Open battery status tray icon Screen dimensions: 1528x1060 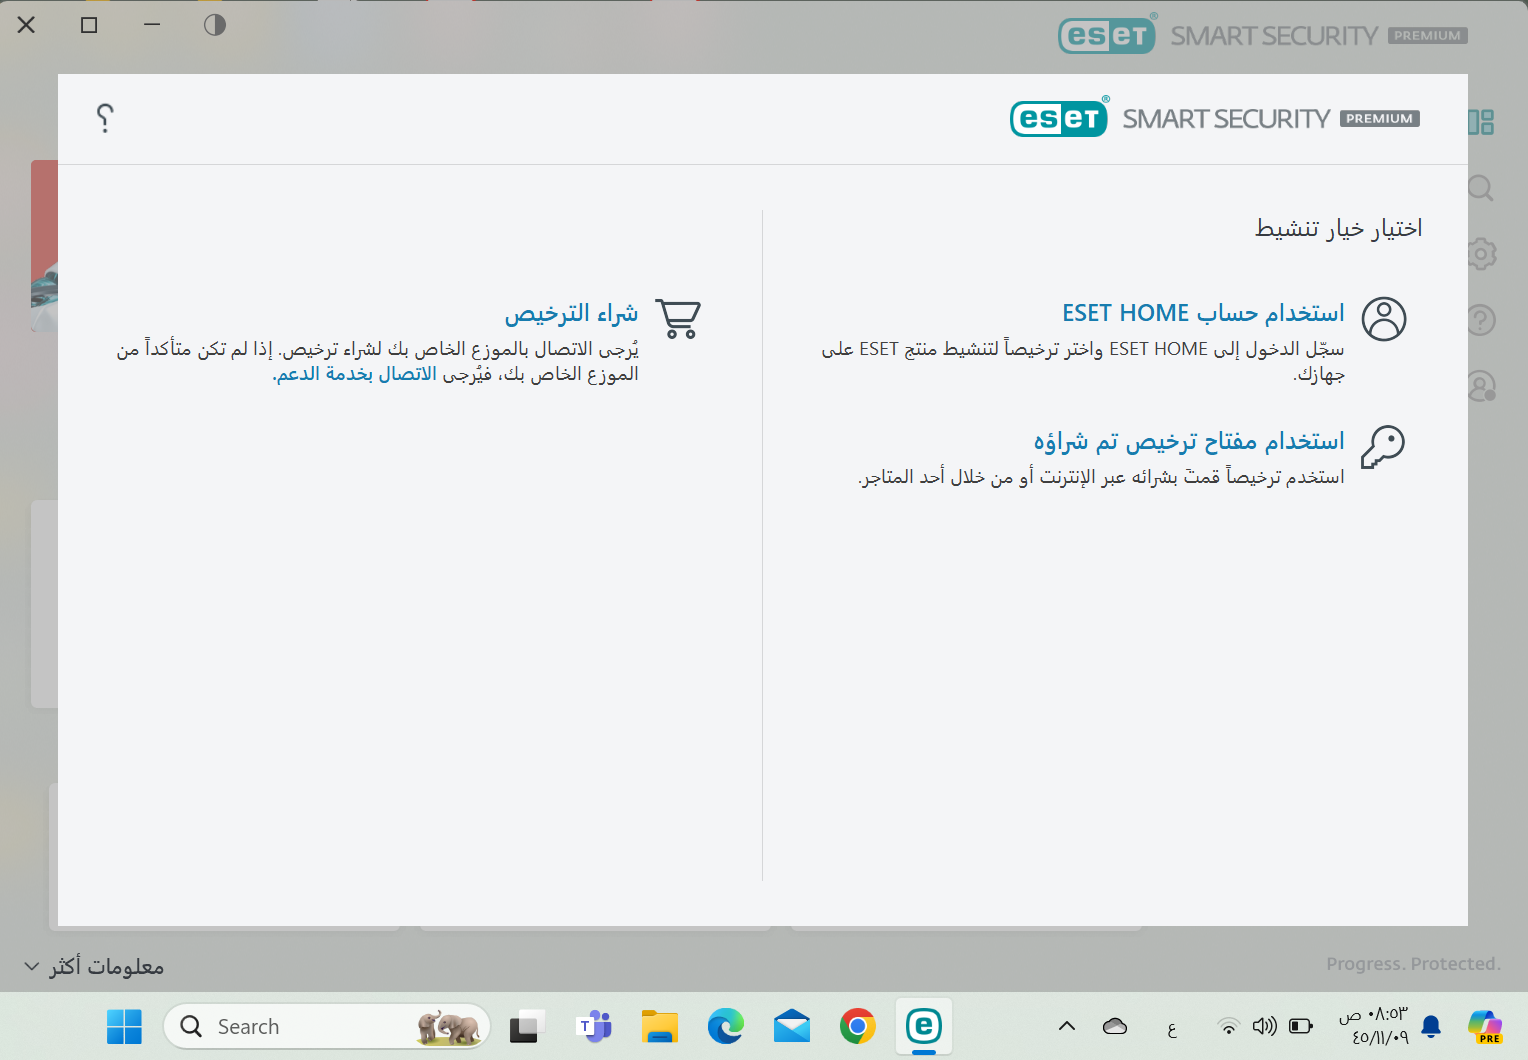pyautogui.click(x=1301, y=1026)
